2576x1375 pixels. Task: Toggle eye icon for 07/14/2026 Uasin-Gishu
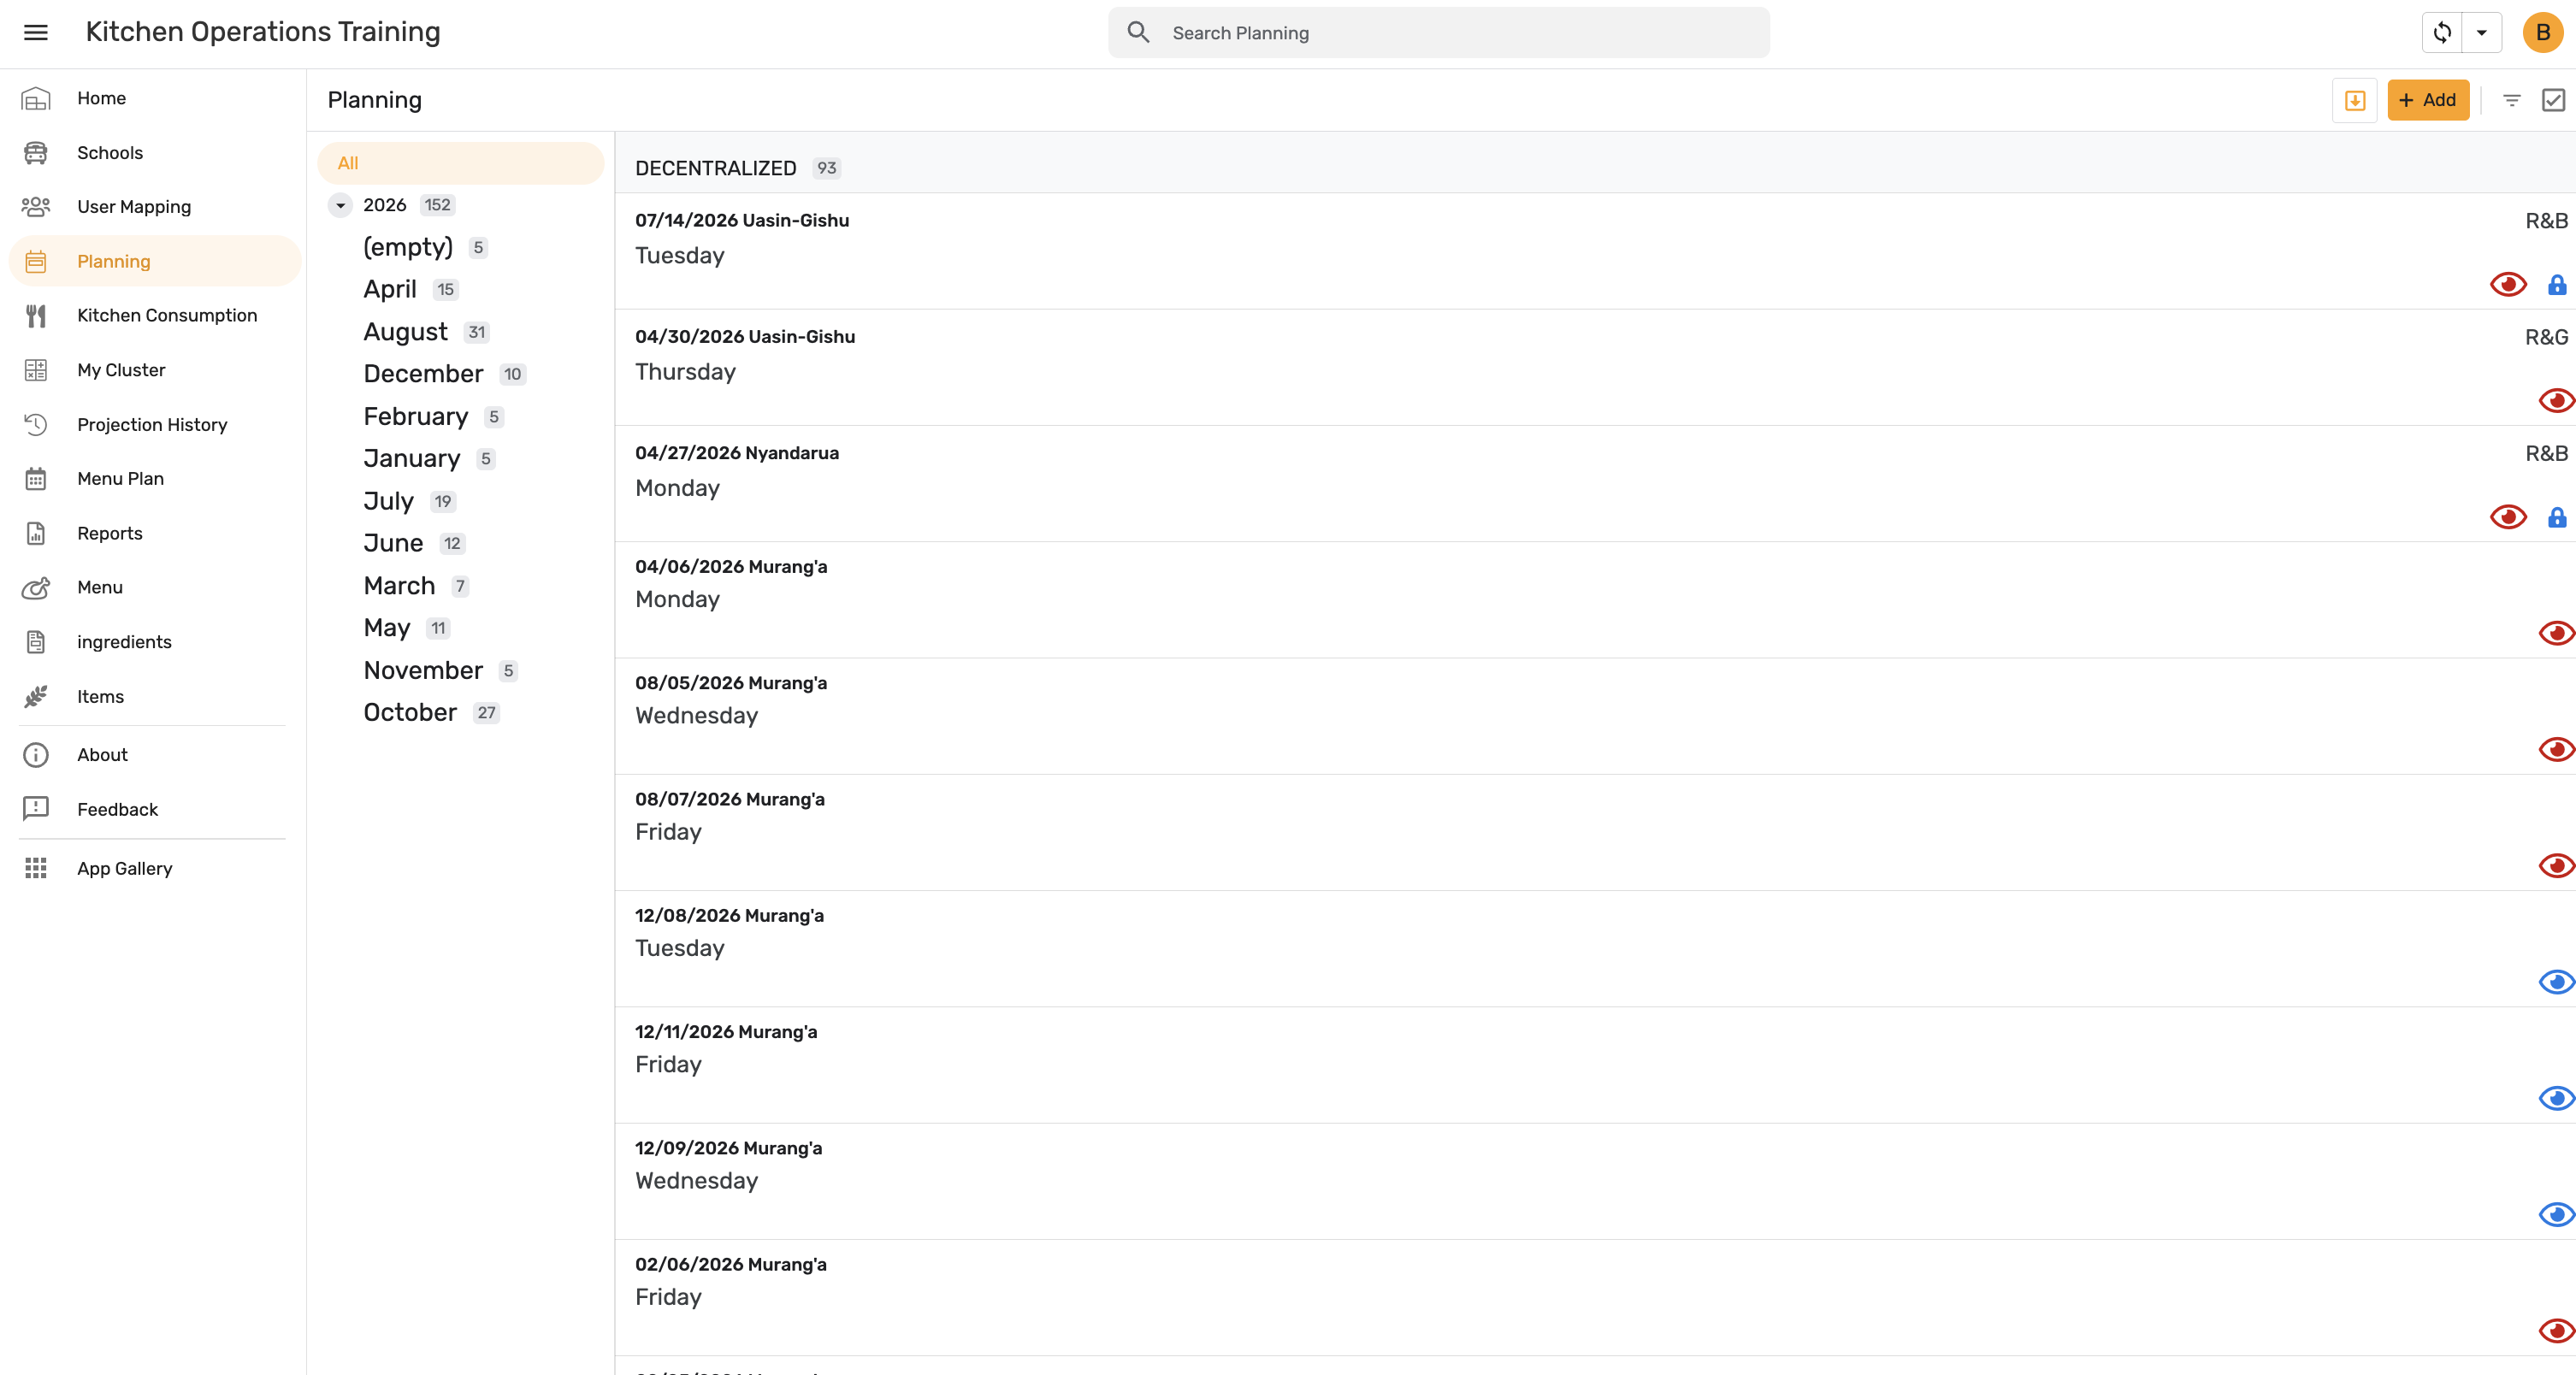(x=2508, y=285)
